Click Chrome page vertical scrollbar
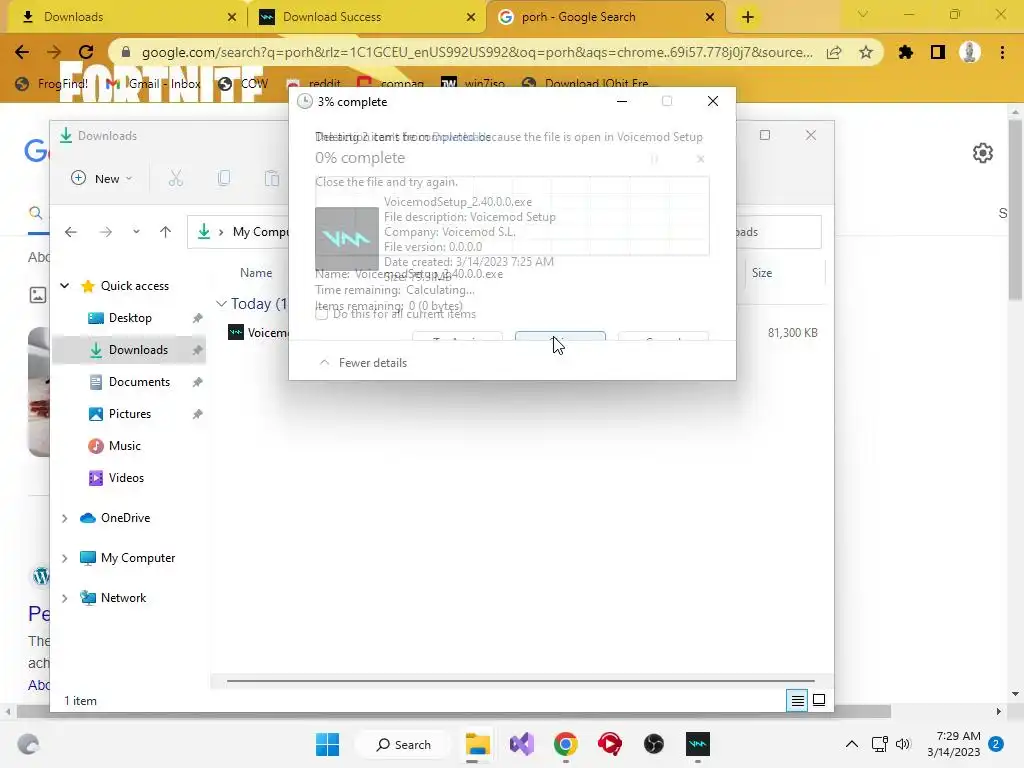 click(1015, 209)
